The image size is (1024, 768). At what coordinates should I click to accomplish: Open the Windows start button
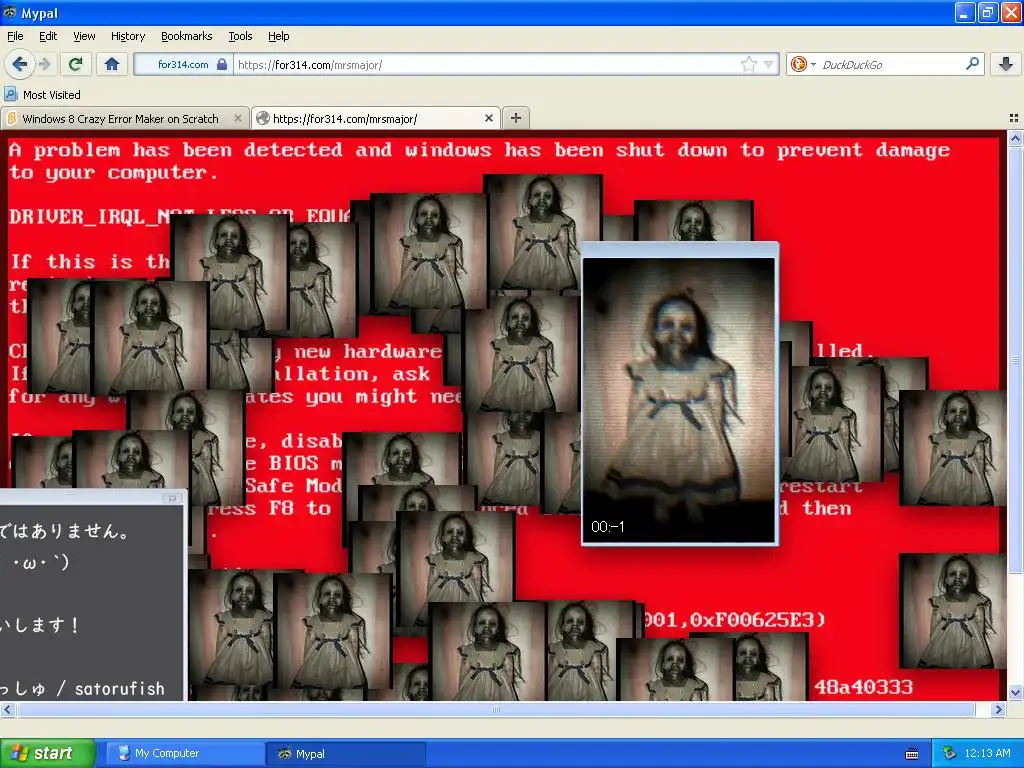pos(48,753)
